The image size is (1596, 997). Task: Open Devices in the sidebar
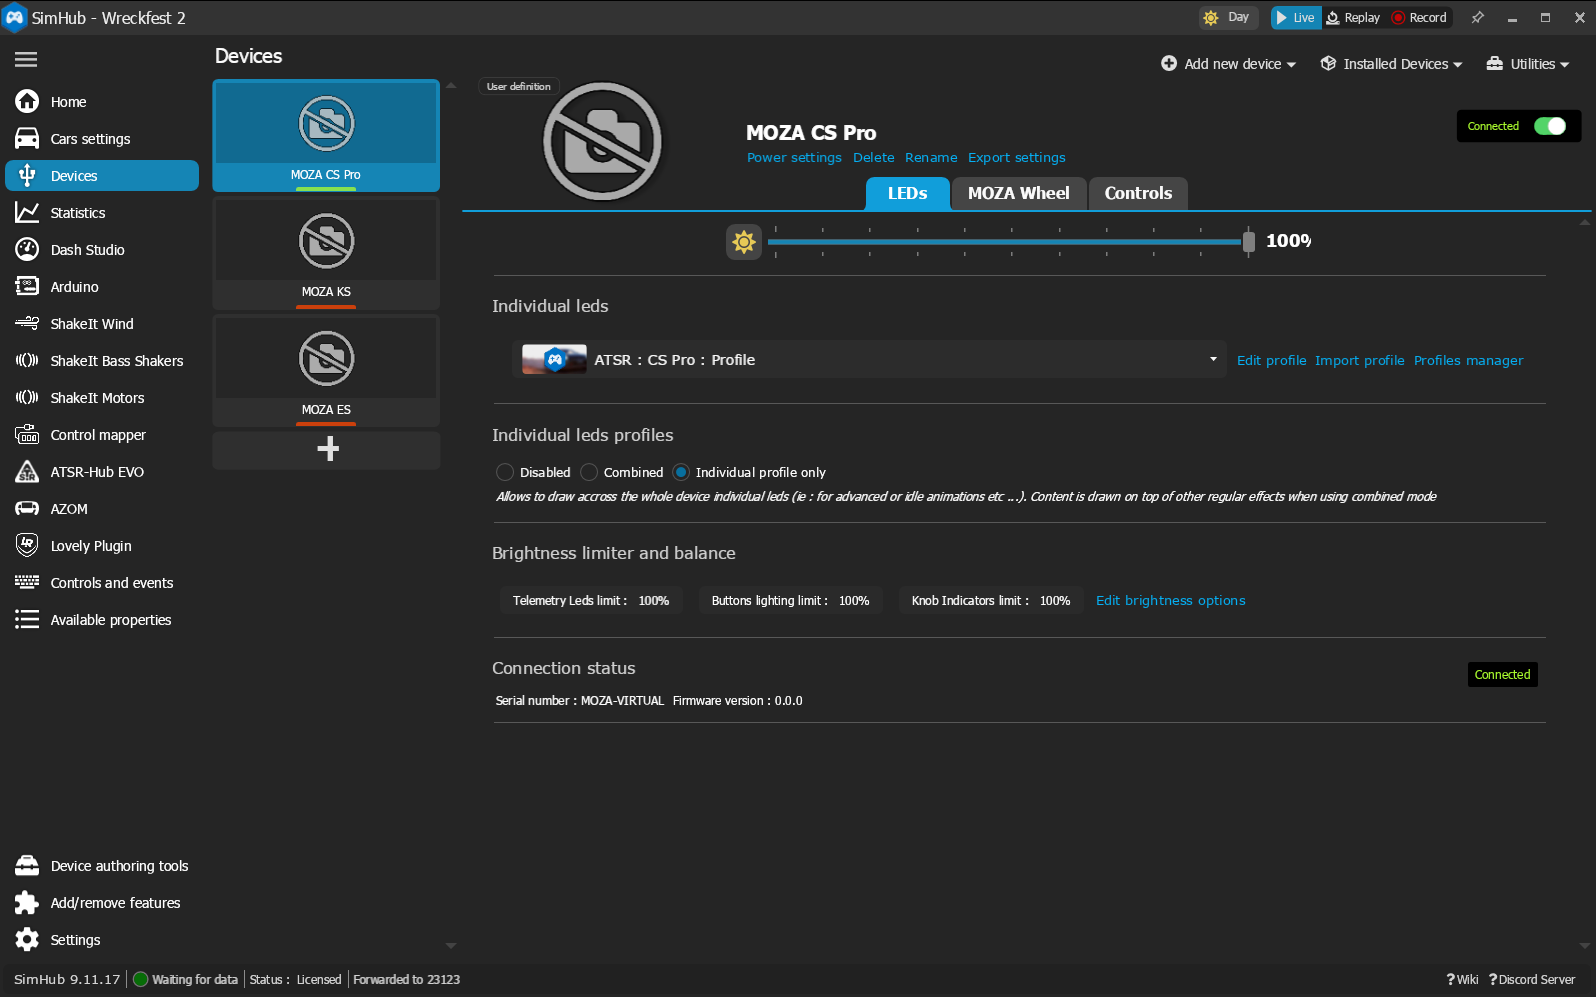pos(102,176)
